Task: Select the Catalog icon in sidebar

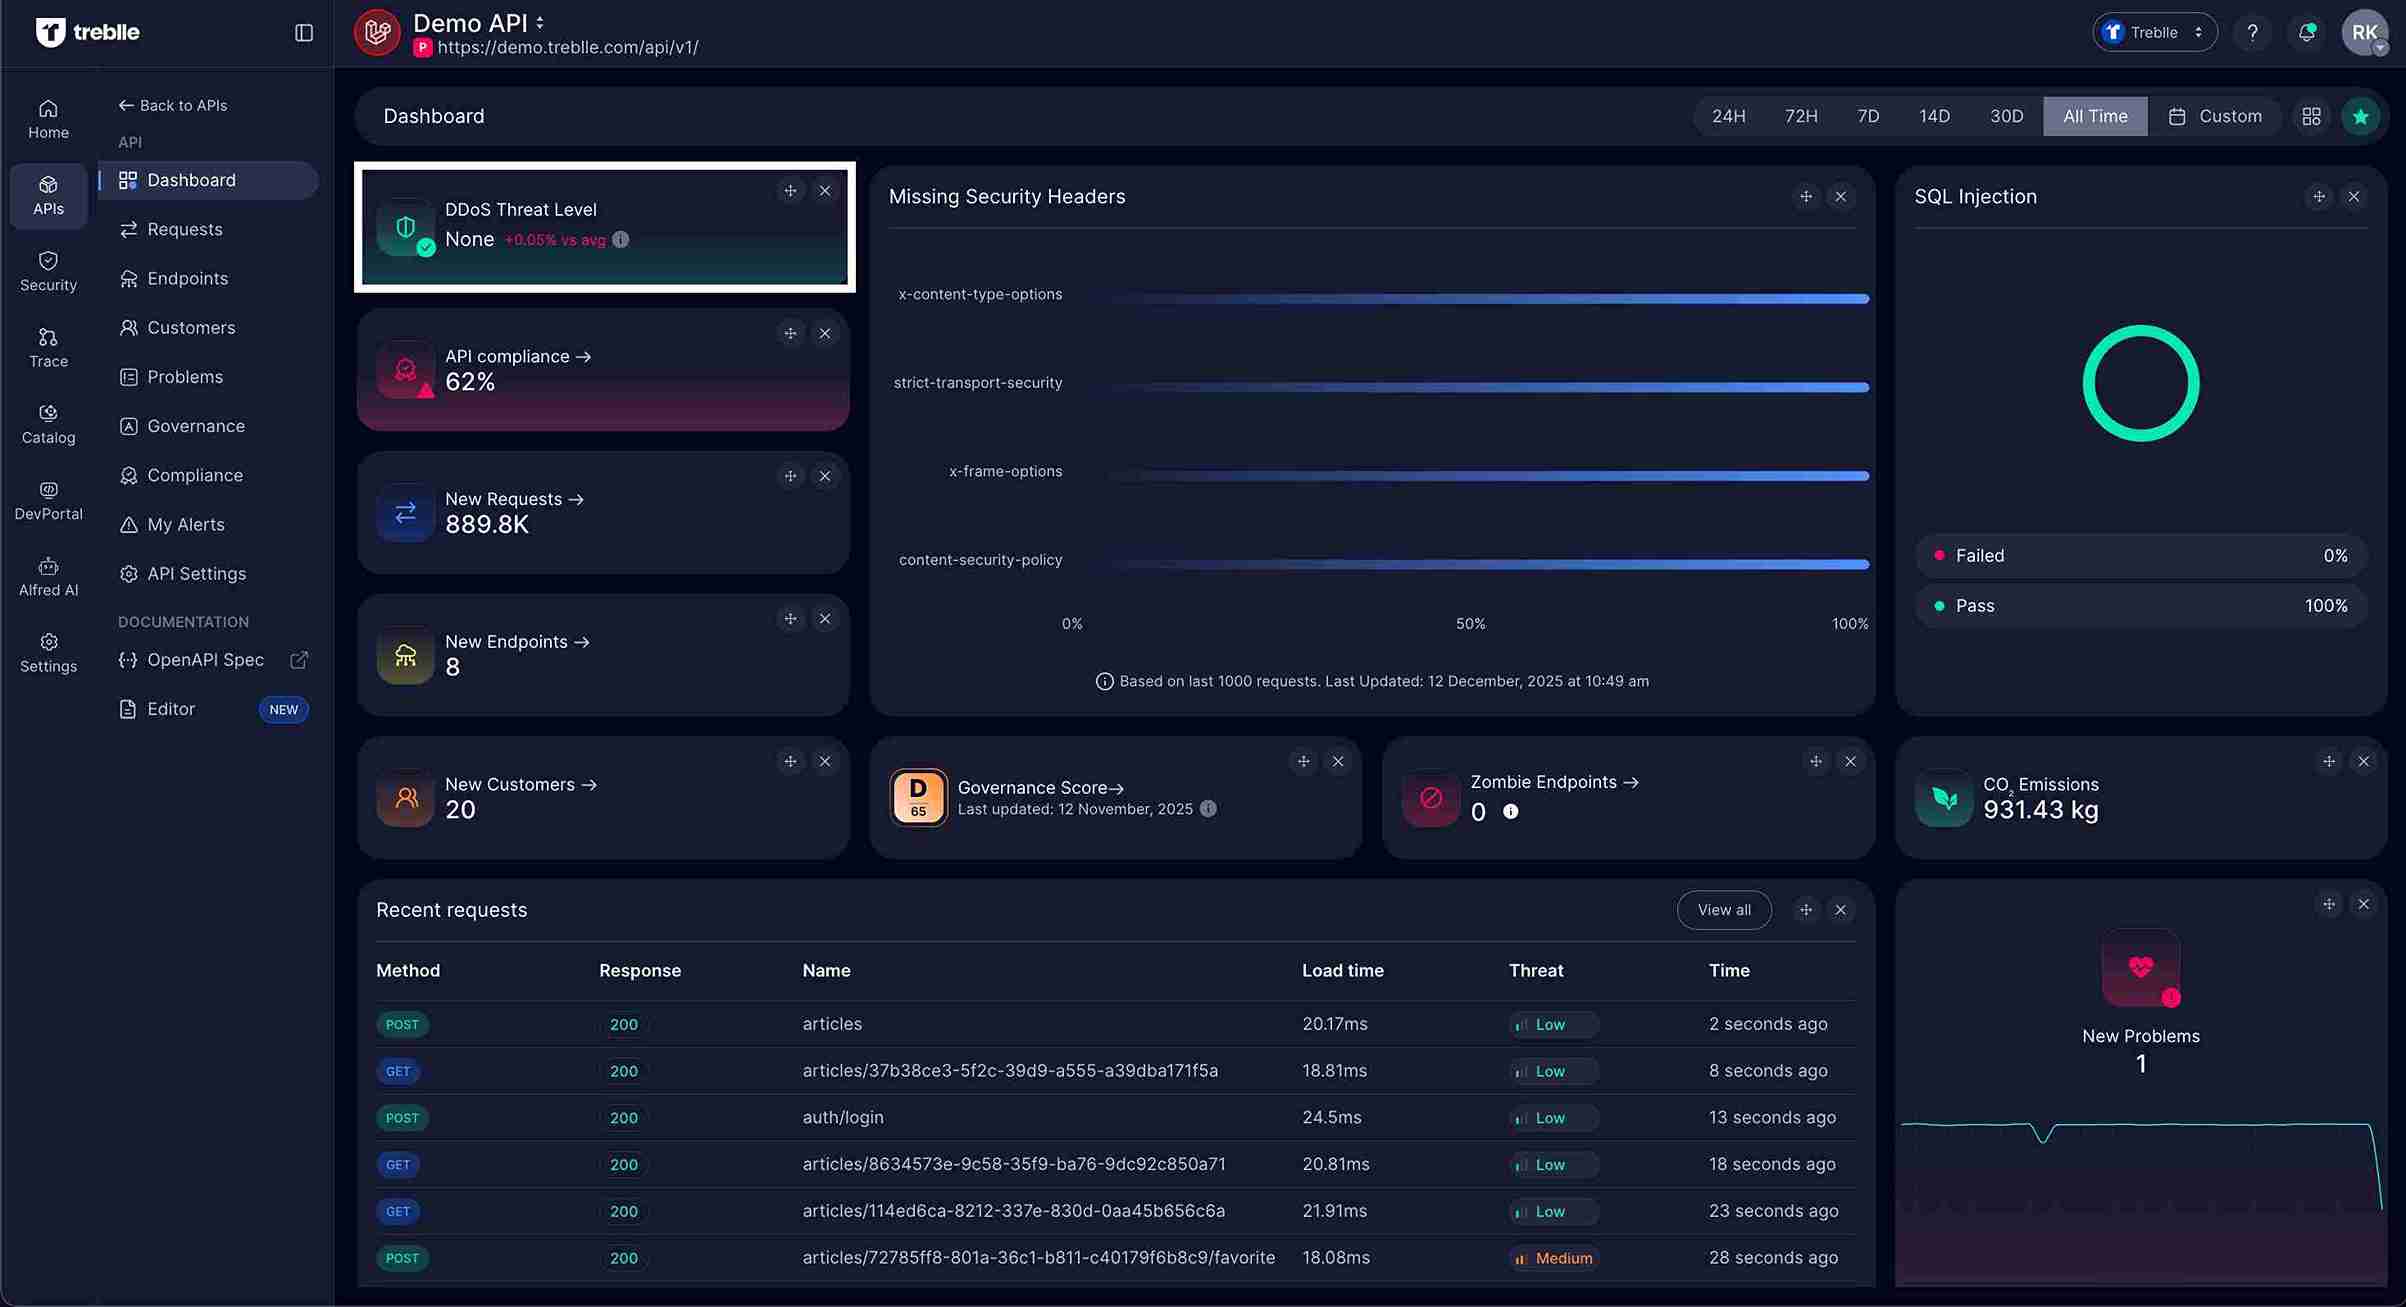Action: point(47,423)
